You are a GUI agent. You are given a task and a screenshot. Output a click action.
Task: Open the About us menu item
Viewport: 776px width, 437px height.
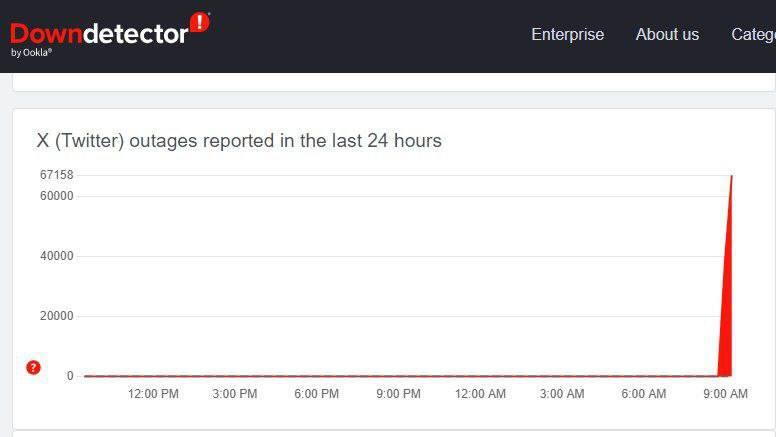pyautogui.click(x=667, y=34)
